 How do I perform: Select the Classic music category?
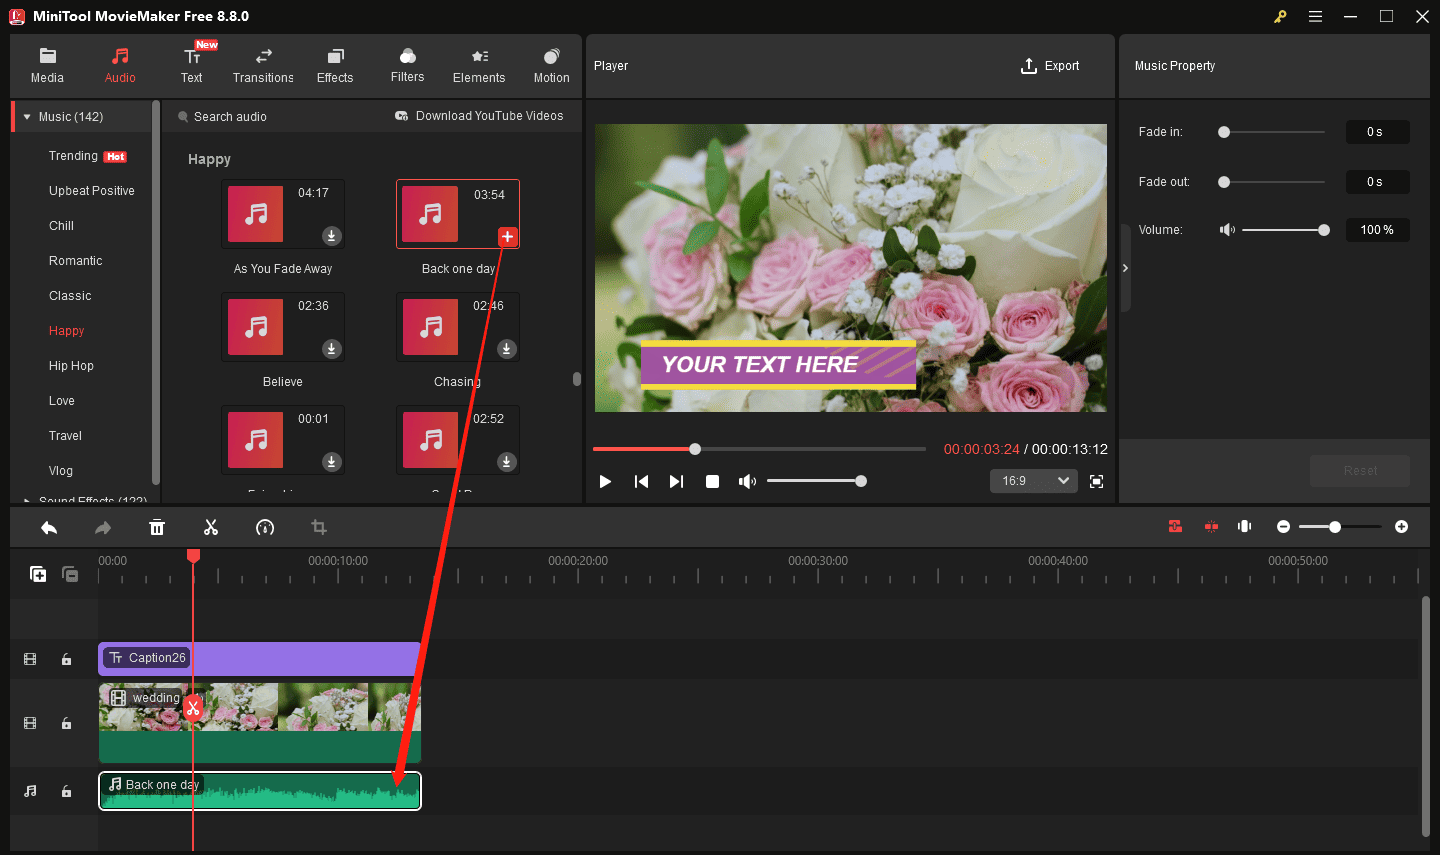70,296
